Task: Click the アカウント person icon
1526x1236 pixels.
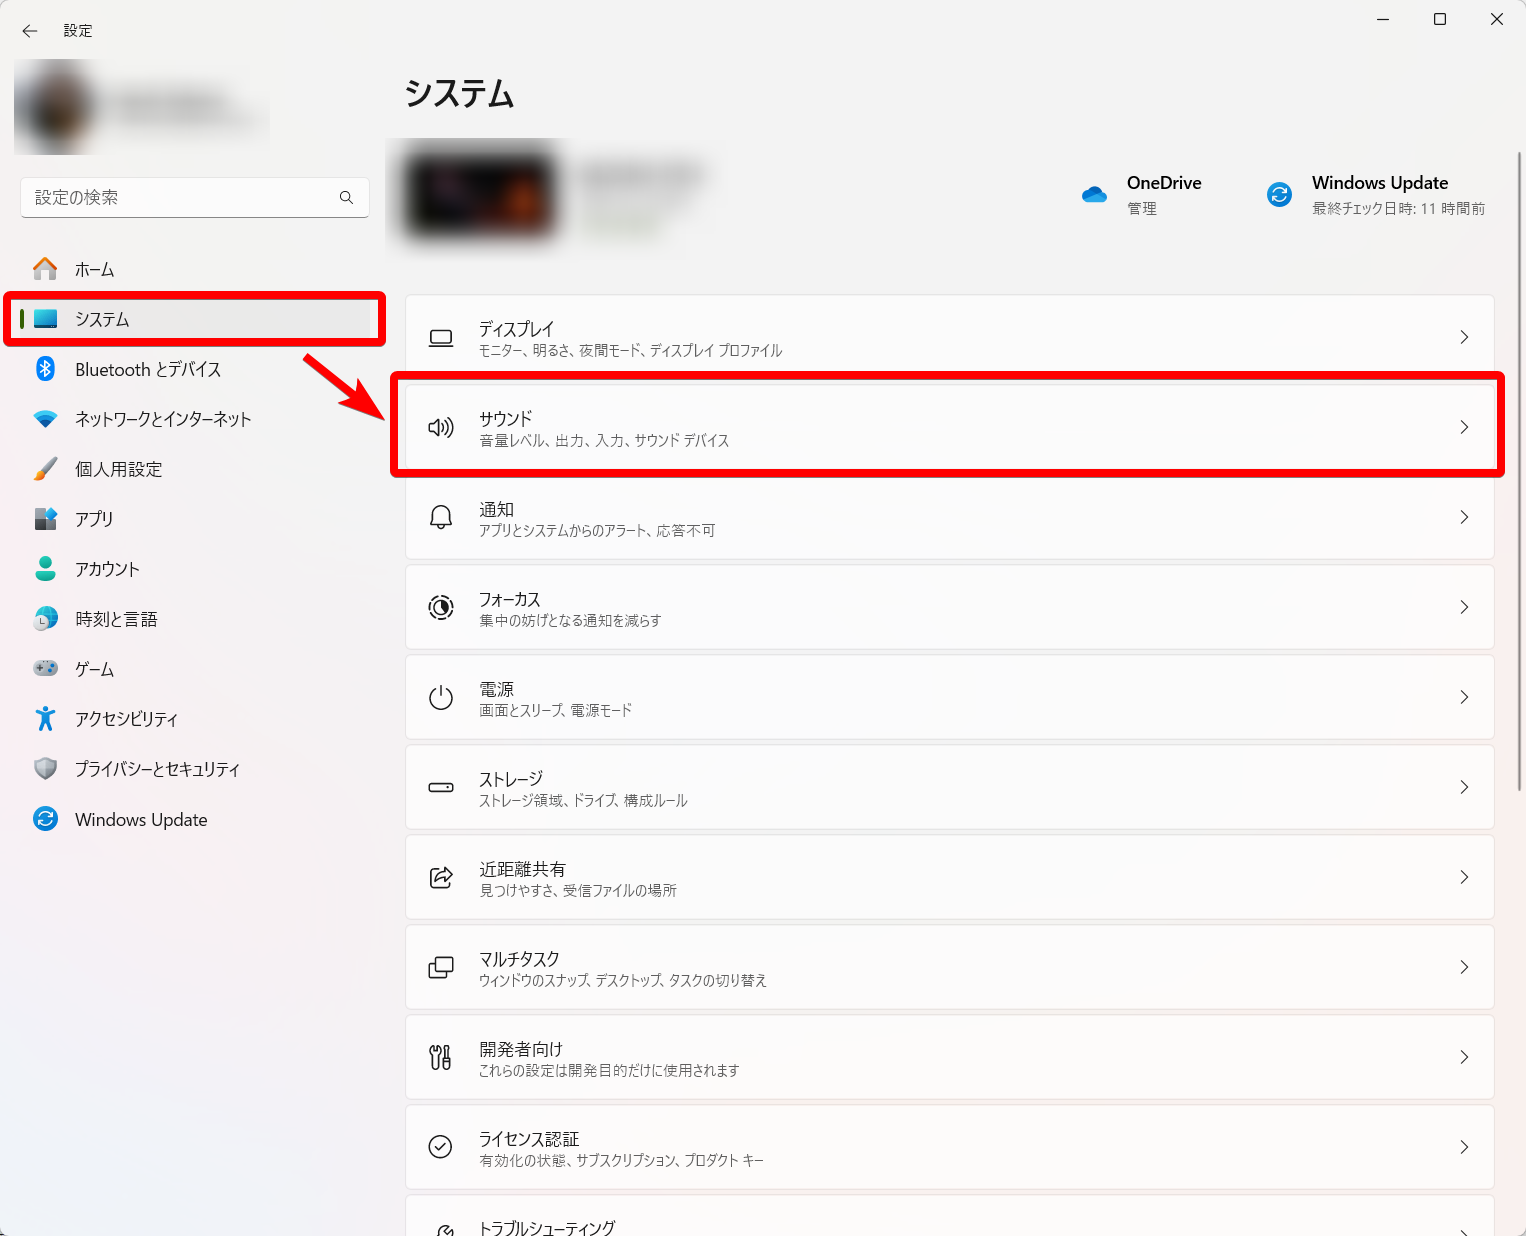Action: 45,569
